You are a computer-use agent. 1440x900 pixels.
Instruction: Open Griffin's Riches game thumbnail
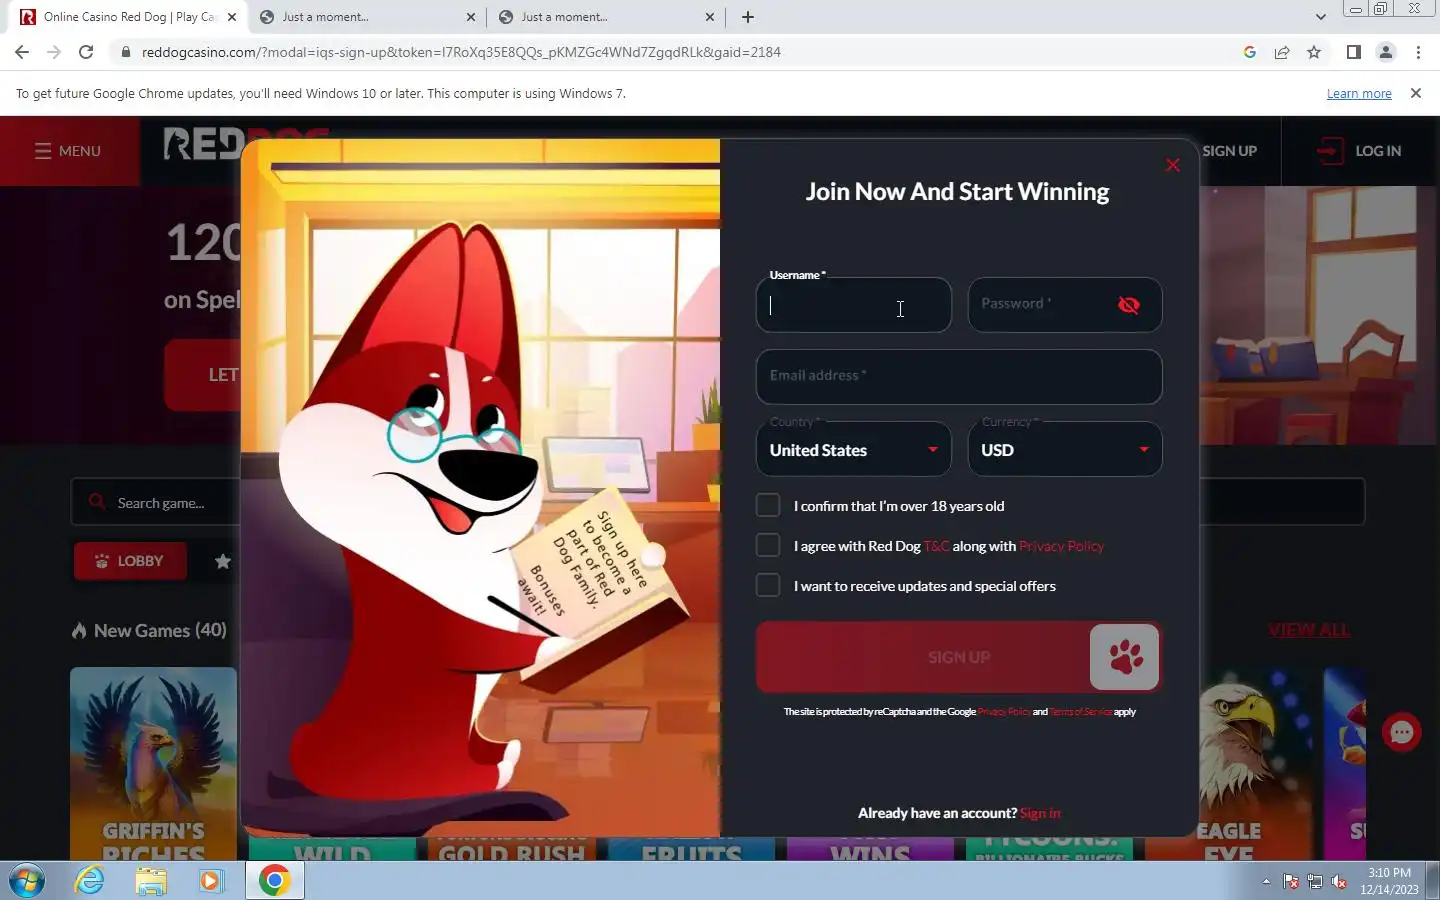pyautogui.click(x=153, y=764)
